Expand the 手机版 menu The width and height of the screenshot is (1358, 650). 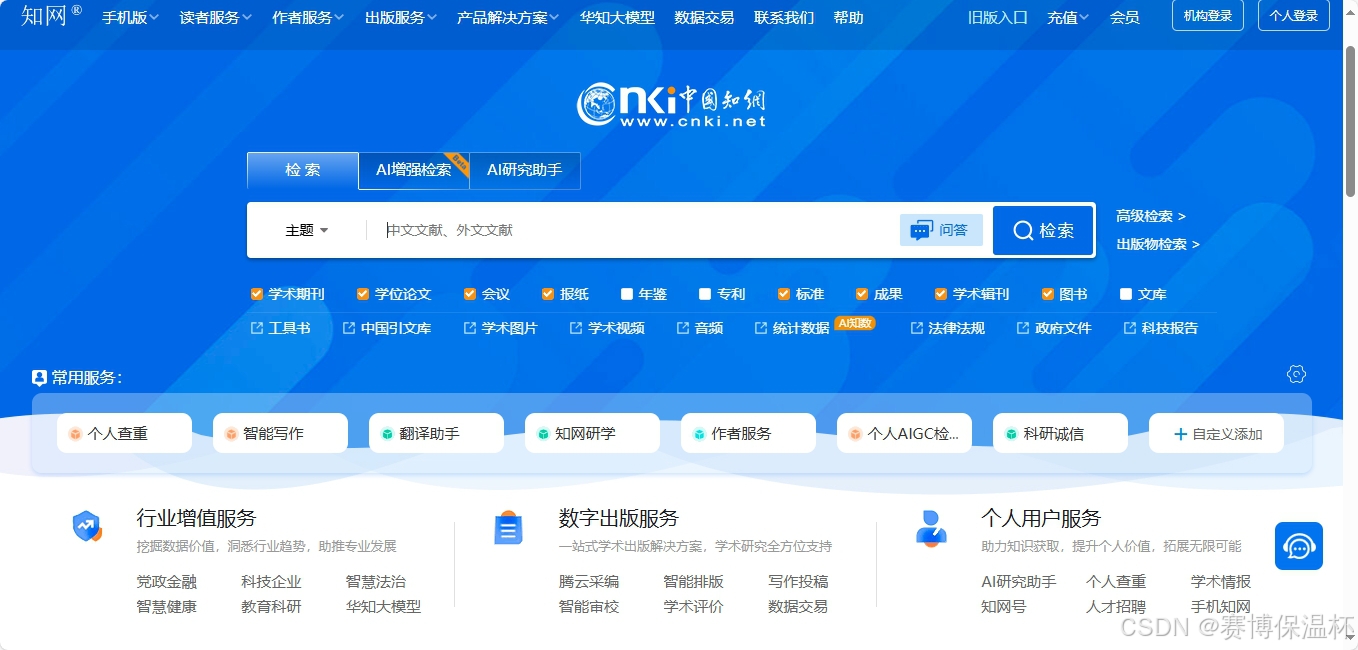tap(130, 18)
